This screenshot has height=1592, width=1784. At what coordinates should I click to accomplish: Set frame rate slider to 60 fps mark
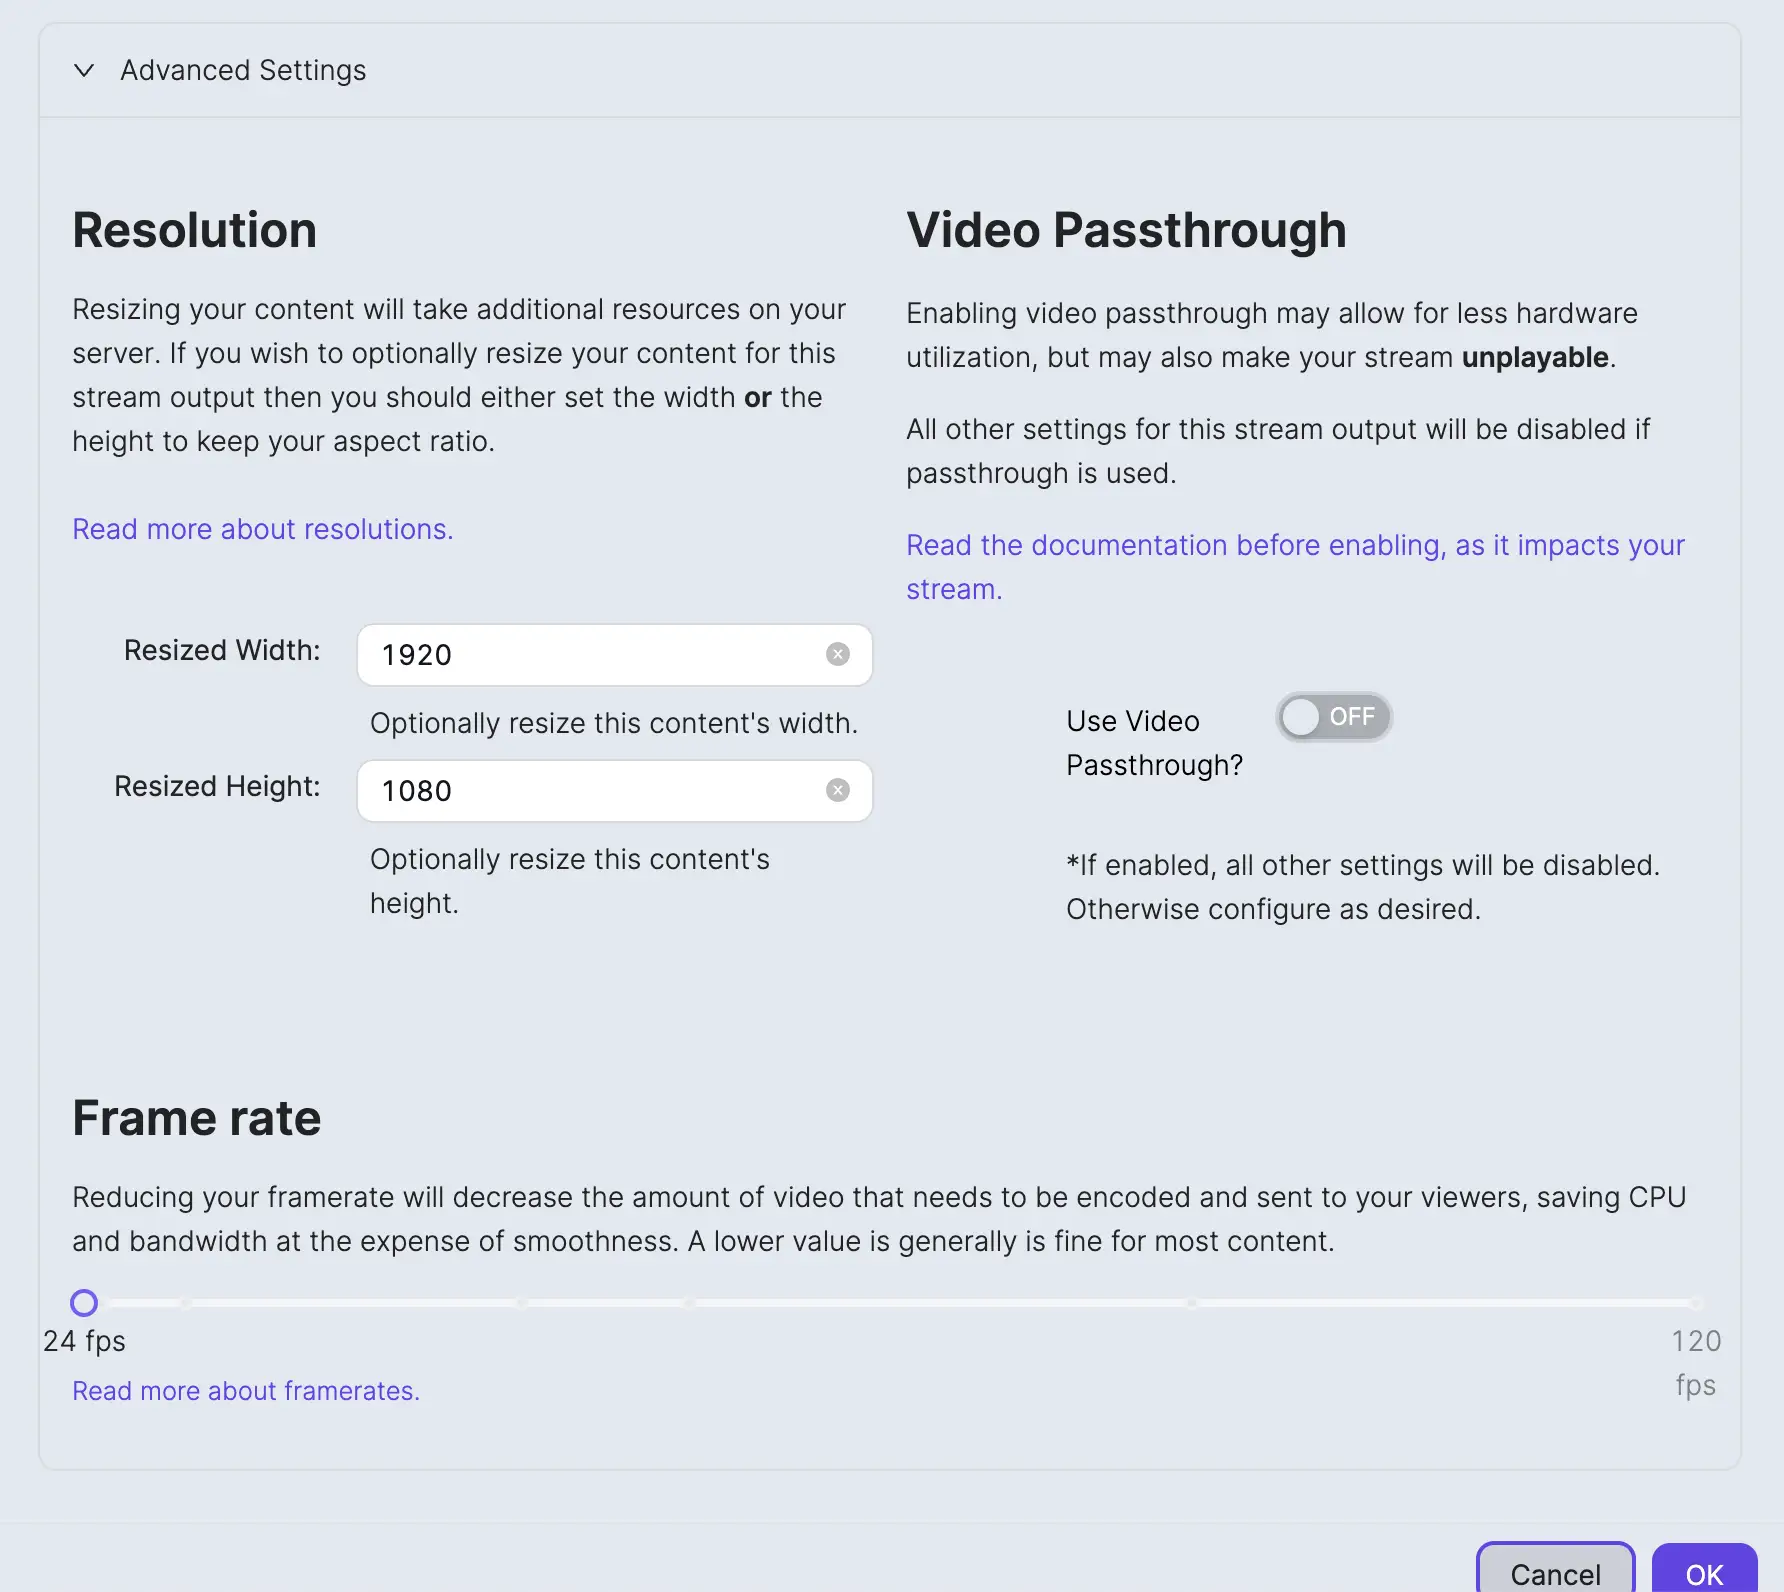point(690,1303)
